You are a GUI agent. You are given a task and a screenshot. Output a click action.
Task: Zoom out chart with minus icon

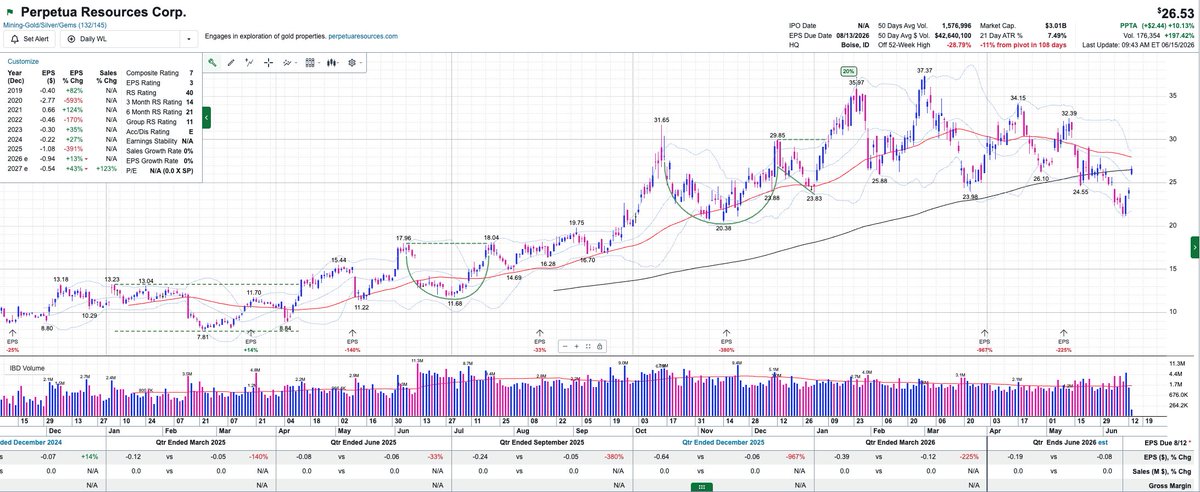pos(566,346)
